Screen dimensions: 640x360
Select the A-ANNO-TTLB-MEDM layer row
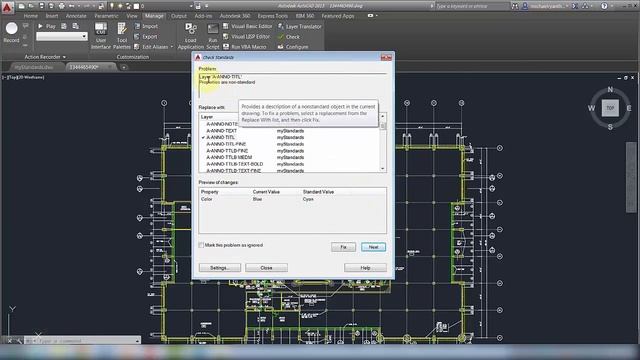(289, 157)
